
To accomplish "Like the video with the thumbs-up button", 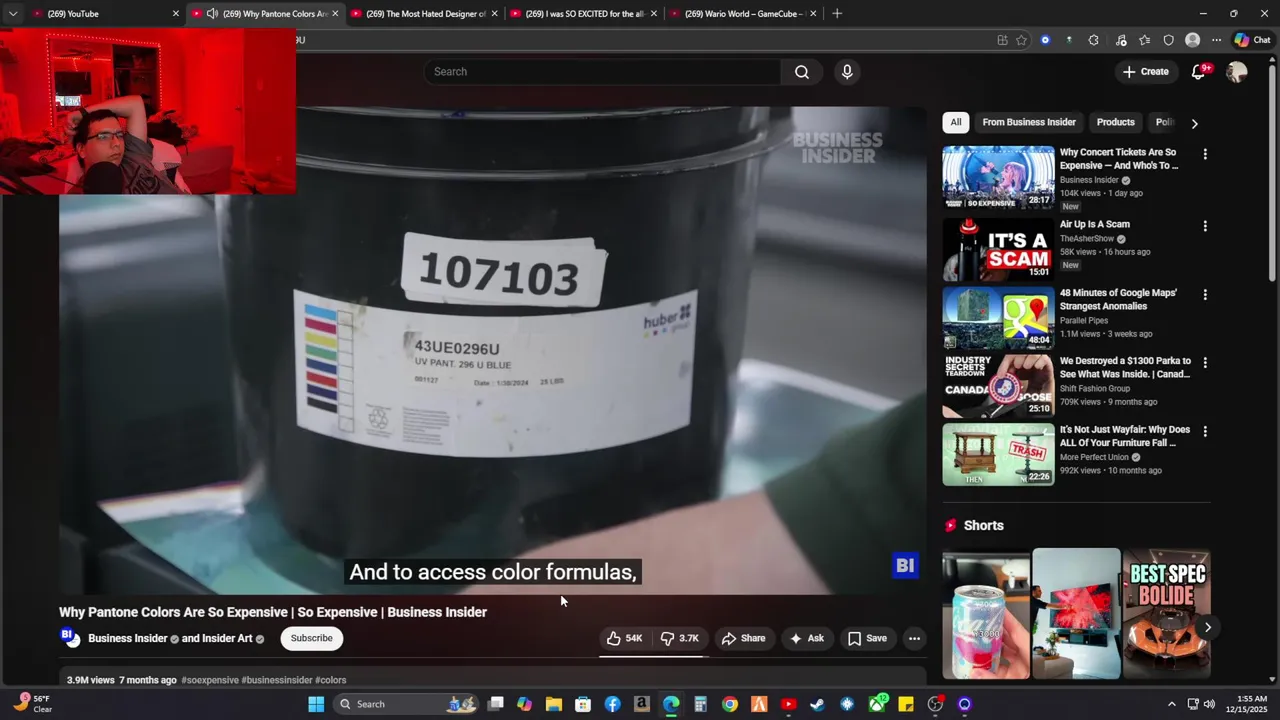I will click(625, 638).
